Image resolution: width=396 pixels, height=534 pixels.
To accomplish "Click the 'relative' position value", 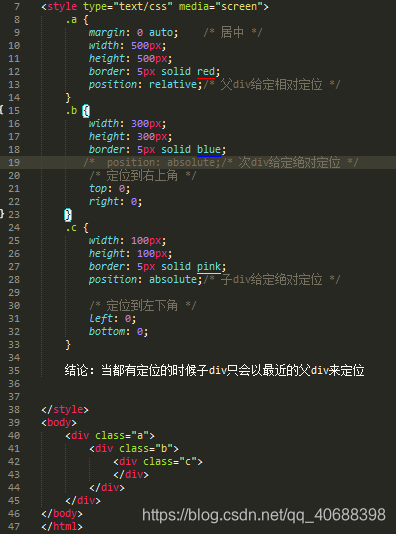I will pyautogui.click(x=173, y=84).
